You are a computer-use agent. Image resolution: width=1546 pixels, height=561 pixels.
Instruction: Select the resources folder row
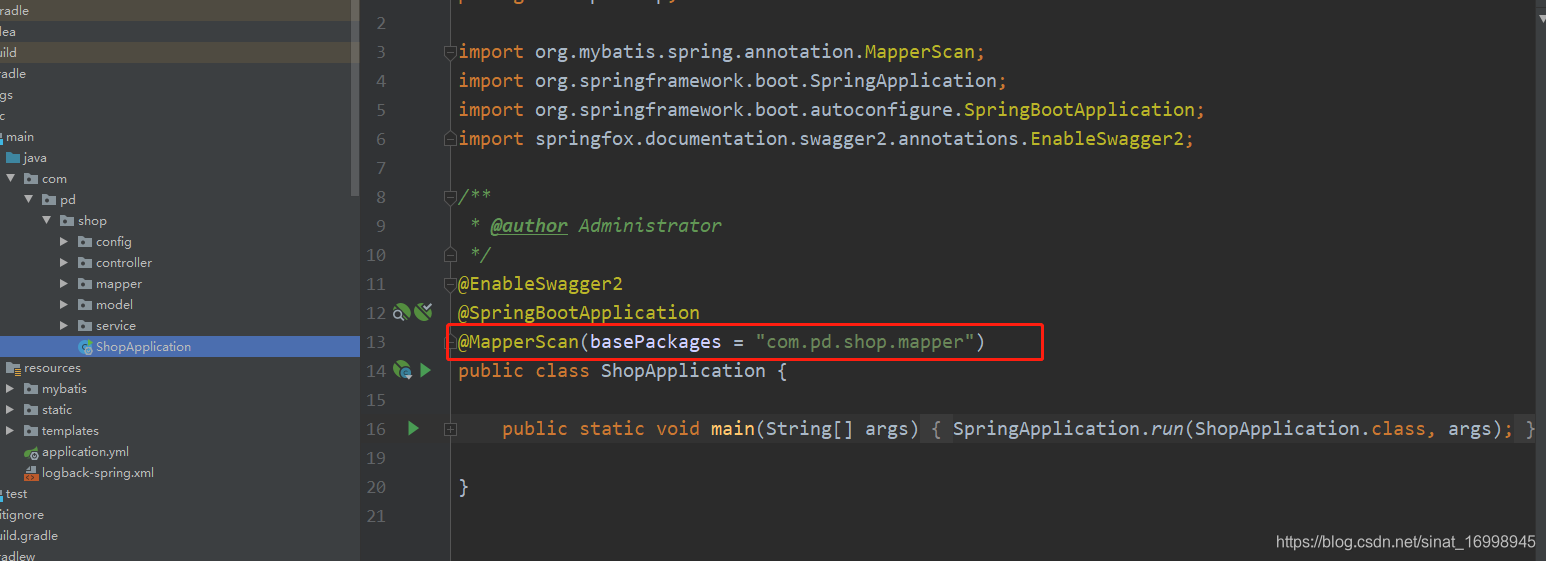coord(180,368)
